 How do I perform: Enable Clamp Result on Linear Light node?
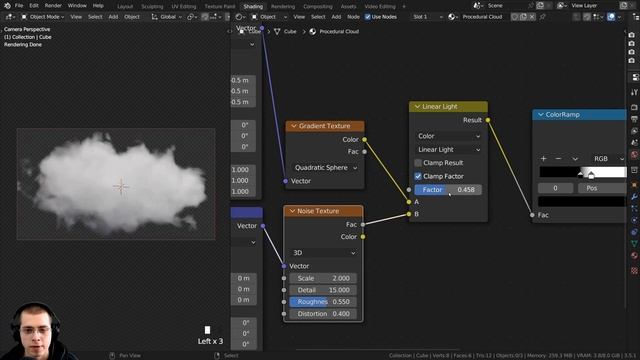tap(418, 162)
